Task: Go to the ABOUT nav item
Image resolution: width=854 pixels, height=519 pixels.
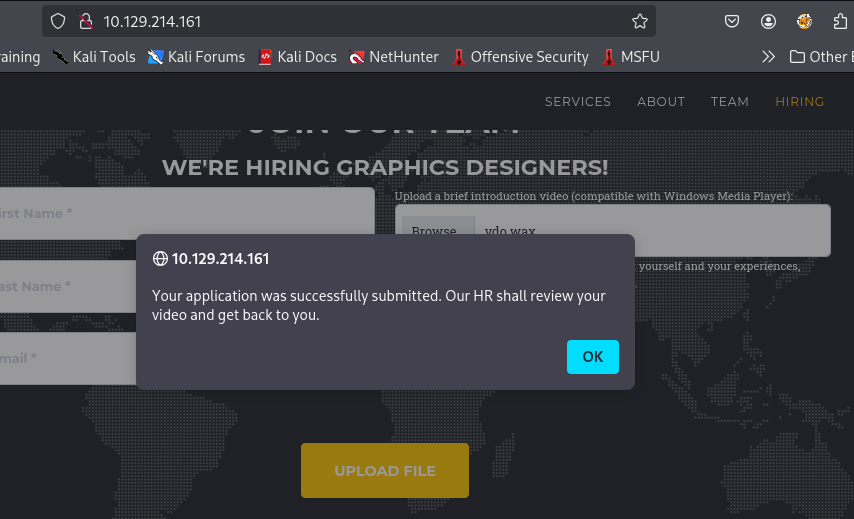Action: (x=661, y=102)
